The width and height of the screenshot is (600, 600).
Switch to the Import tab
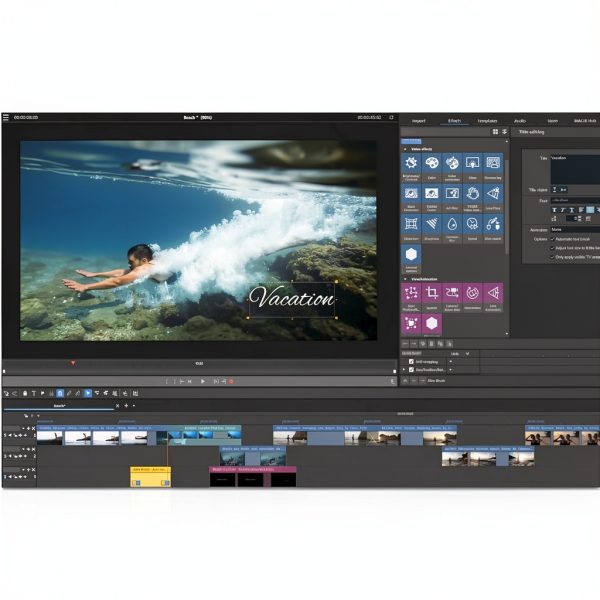[x=419, y=121]
